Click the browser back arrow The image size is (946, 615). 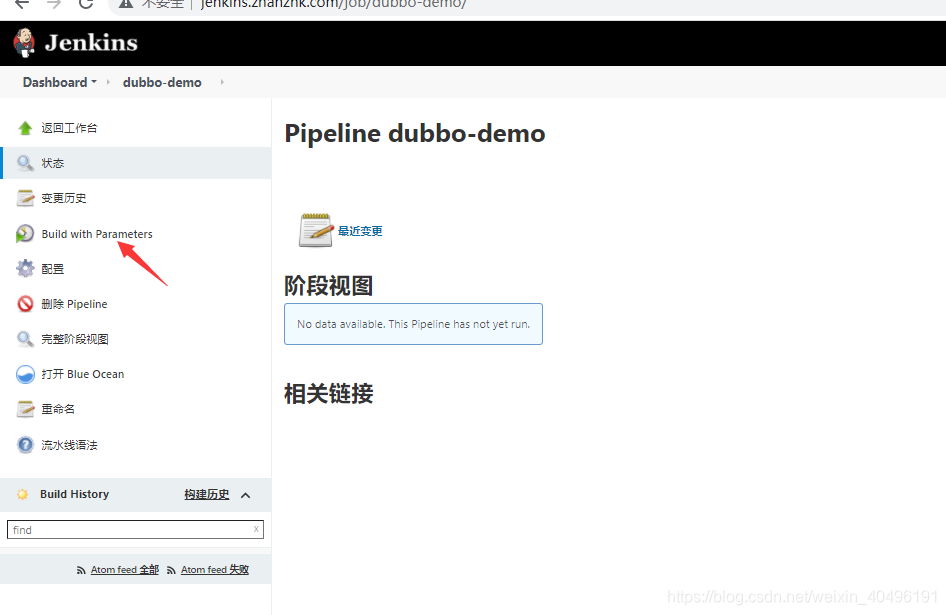click(x=22, y=4)
